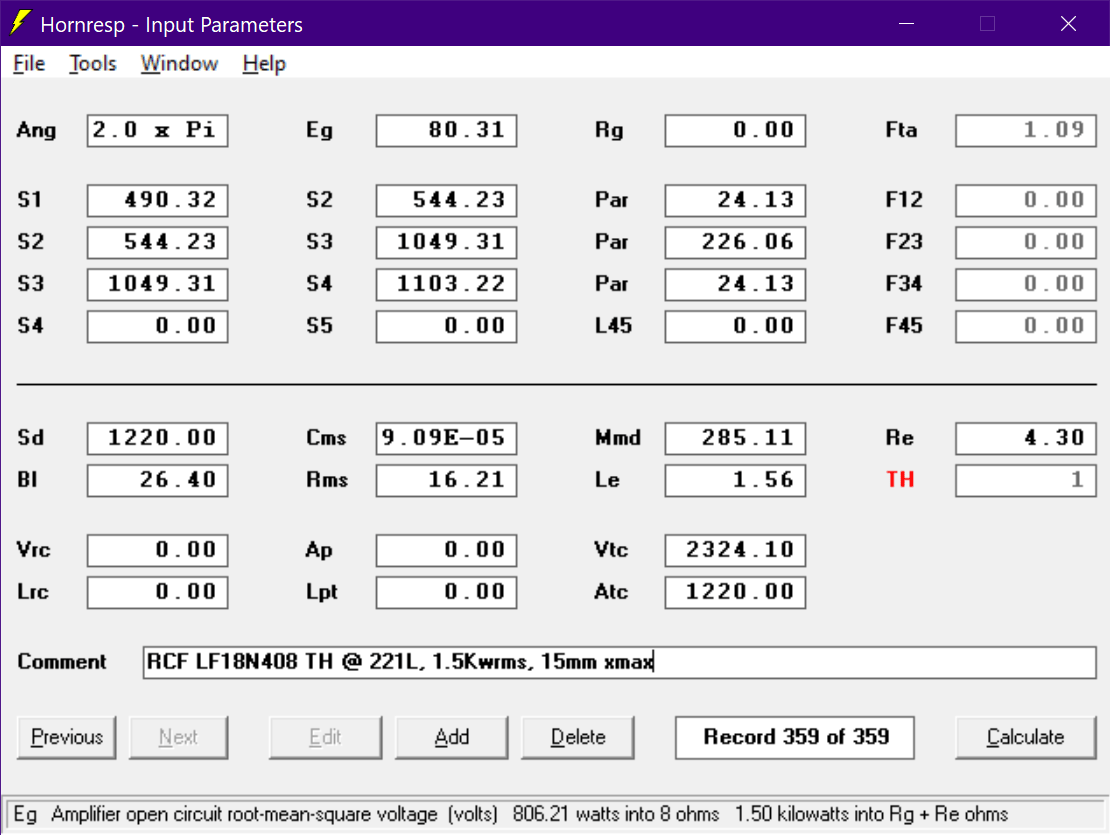Click the F23 field
Screen dimensions: 1110x835
(1026, 242)
